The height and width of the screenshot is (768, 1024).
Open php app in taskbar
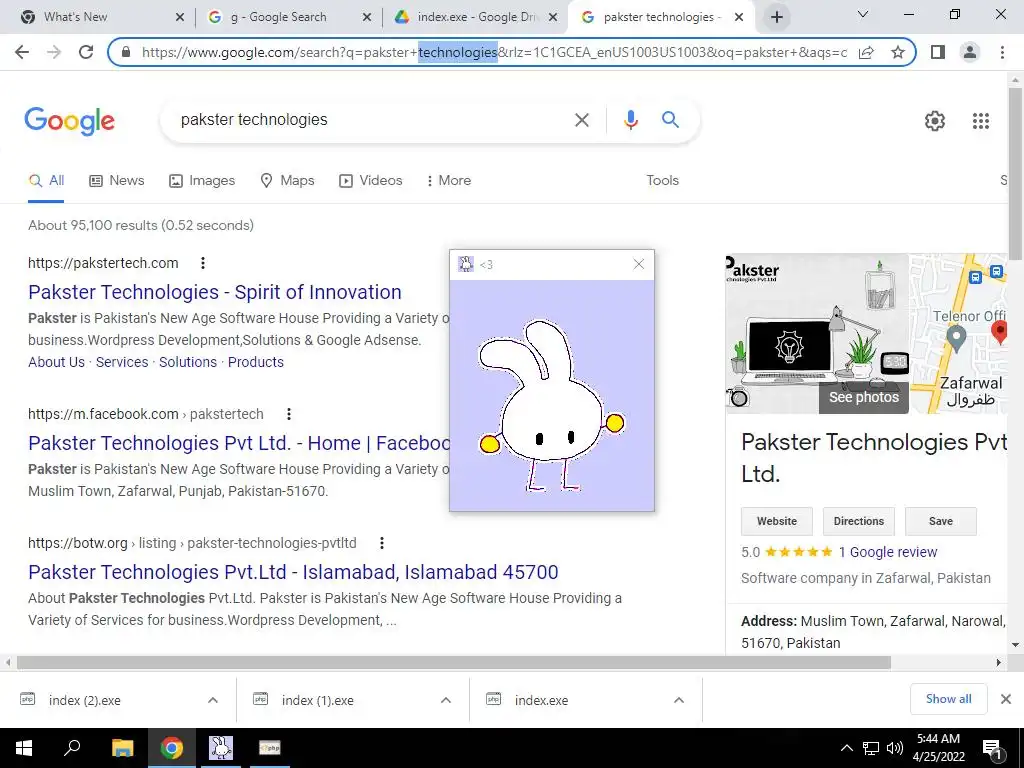[x=270, y=748]
